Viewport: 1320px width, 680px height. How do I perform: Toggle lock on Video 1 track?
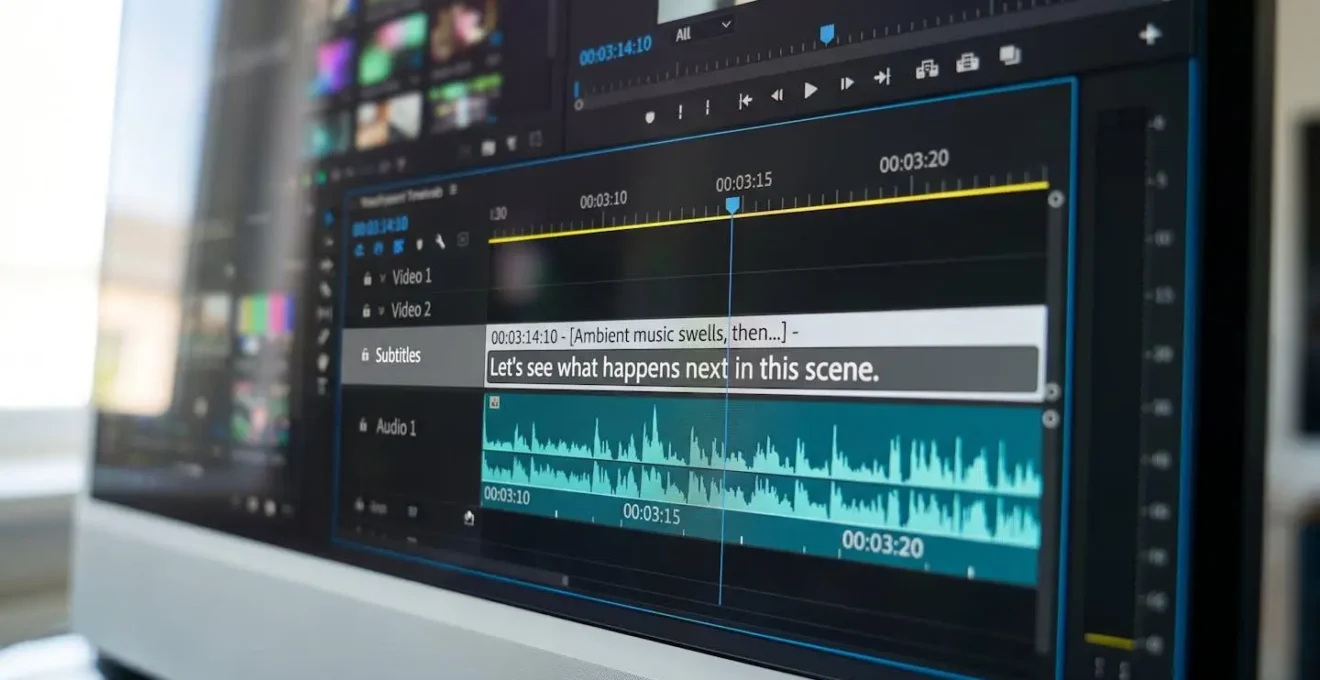(x=367, y=279)
